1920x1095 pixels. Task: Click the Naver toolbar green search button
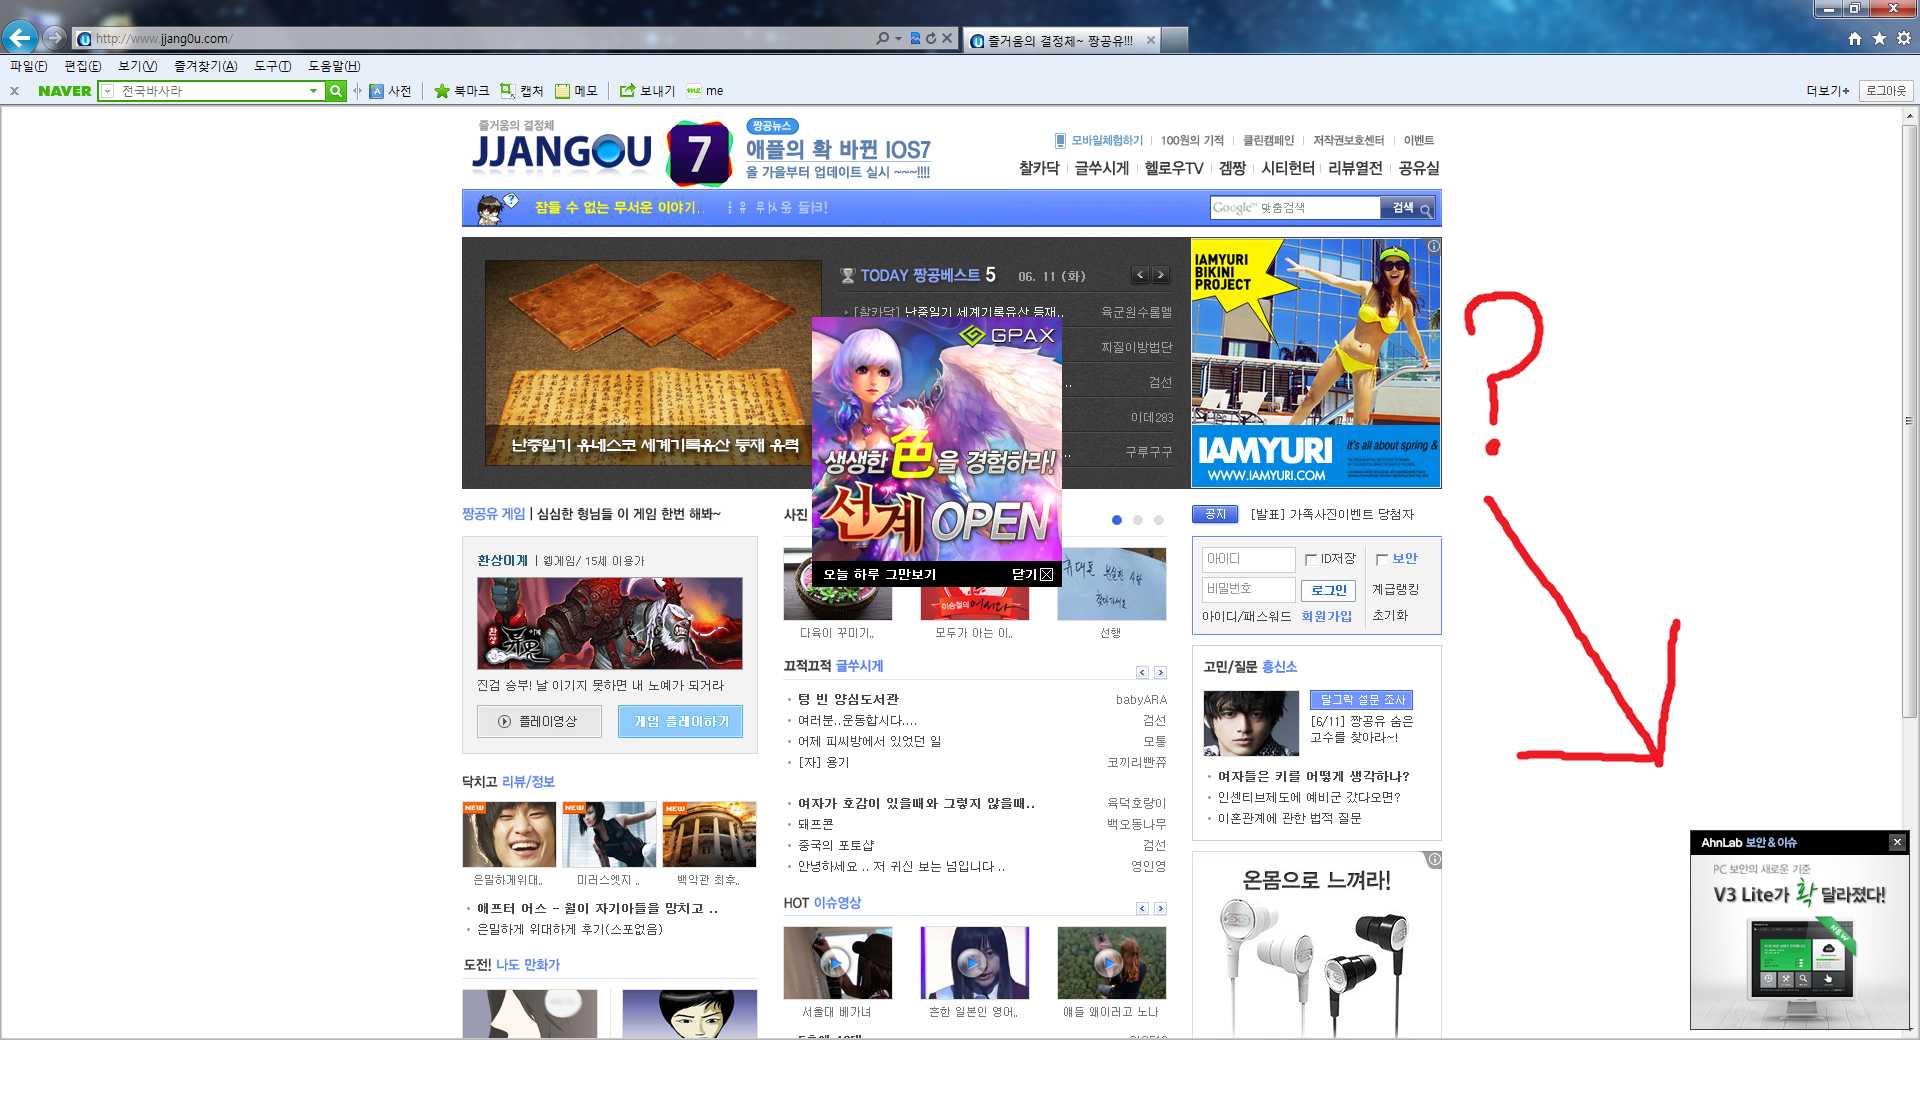(336, 91)
